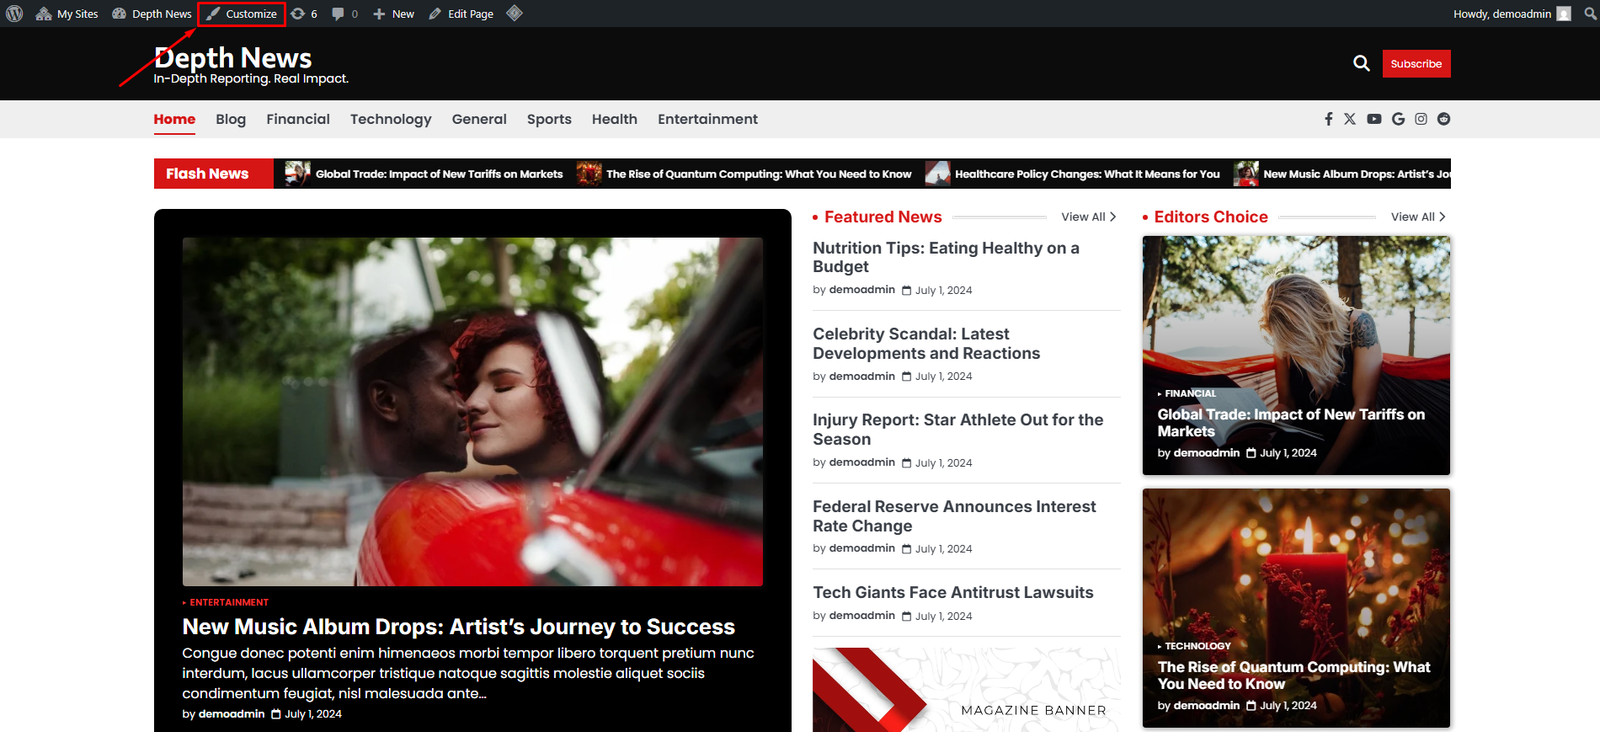
Task: Open the YouTube social icon link
Action: coord(1374,119)
